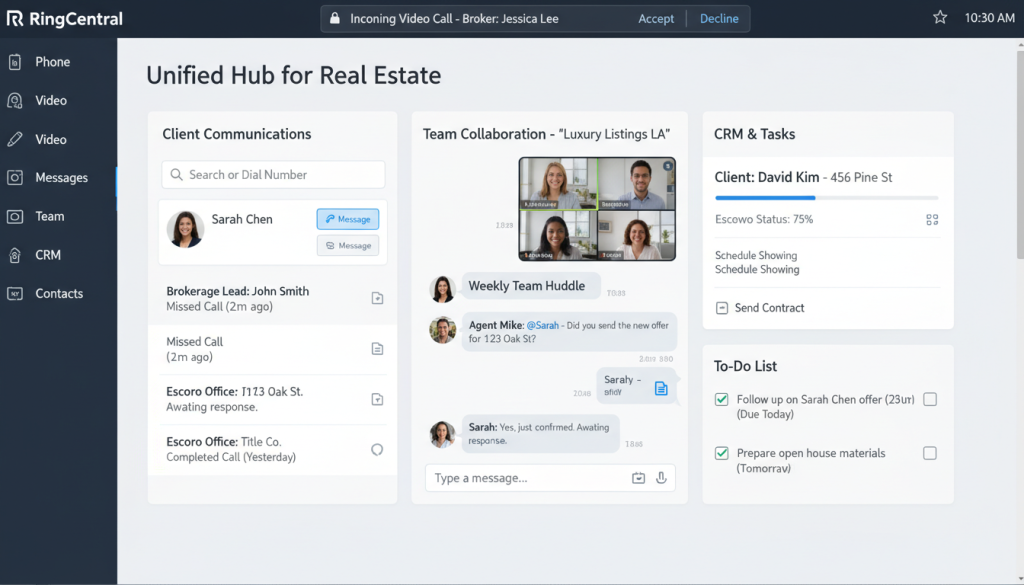Tick empty box right of open house task
Screen dimensions: 1024x585
[x=930, y=453]
